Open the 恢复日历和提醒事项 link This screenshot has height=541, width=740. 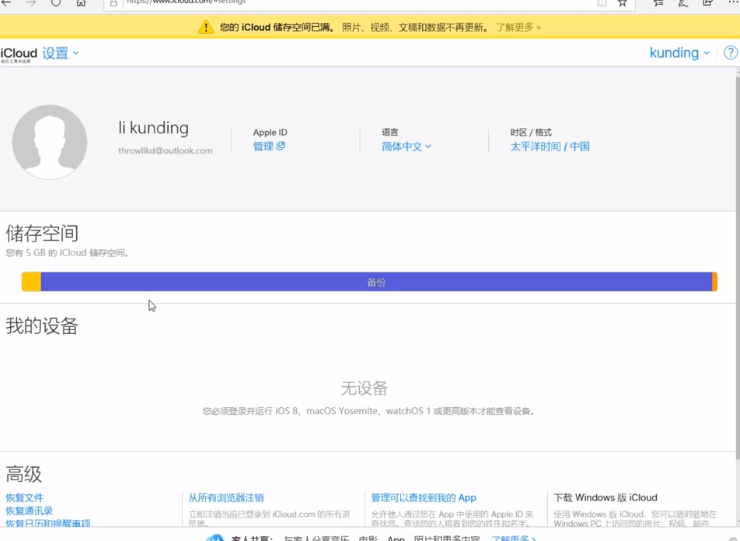[x=48, y=523]
